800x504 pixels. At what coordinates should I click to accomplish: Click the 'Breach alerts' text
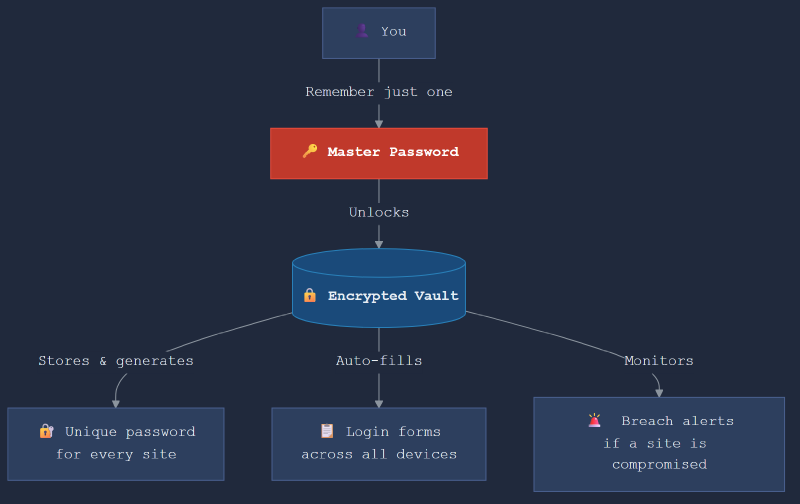[678, 421]
